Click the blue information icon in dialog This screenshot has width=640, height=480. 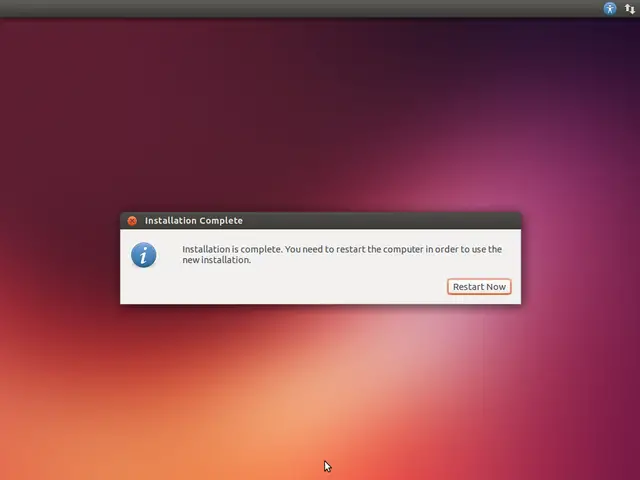pyautogui.click(x=144, y=255)
